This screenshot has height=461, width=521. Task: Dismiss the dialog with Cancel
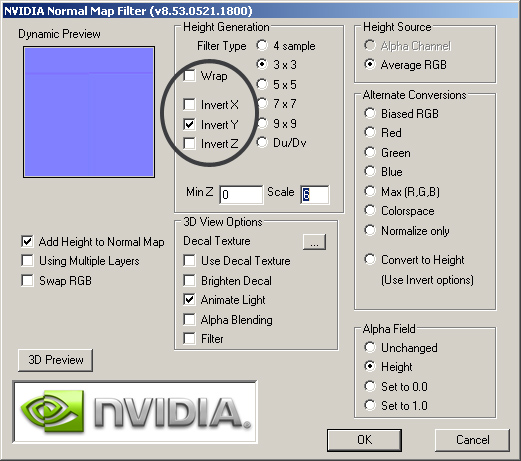(x=472, y=440)
